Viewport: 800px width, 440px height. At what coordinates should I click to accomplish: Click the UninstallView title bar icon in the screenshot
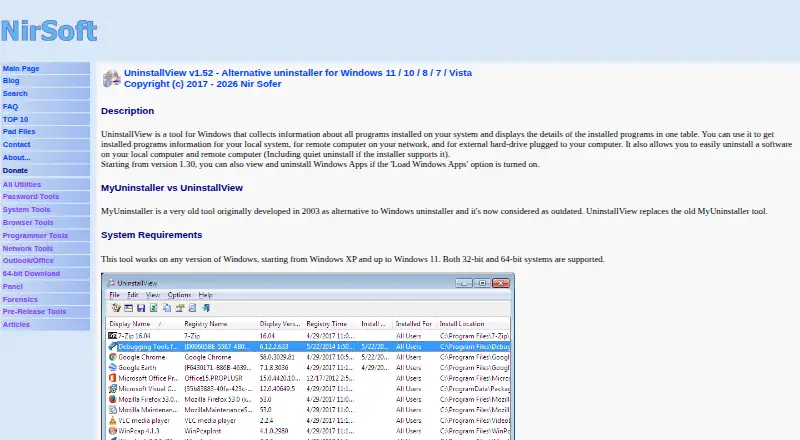click(111, 283)
